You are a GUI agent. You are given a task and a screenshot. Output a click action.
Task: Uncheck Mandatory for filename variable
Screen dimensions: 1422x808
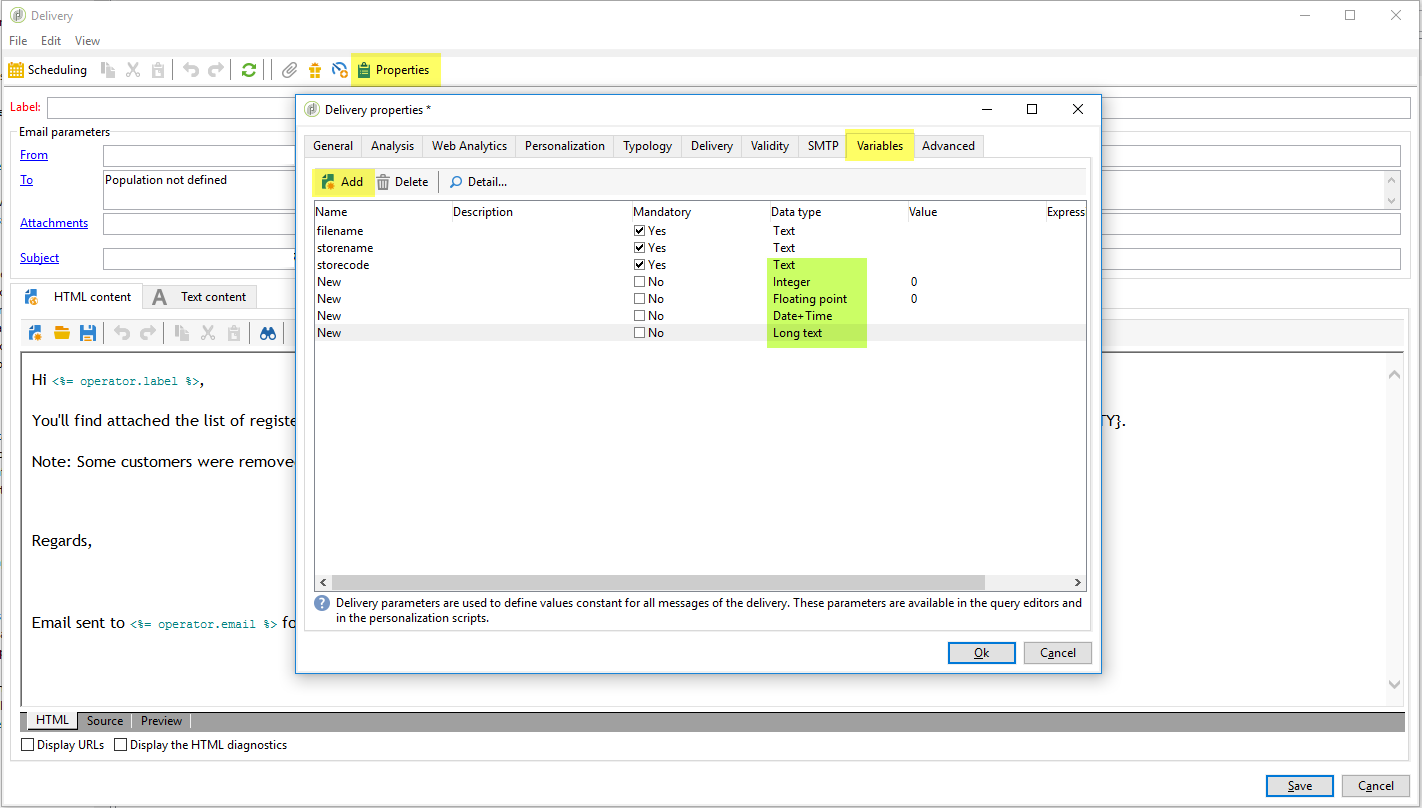tap(640, 231)
